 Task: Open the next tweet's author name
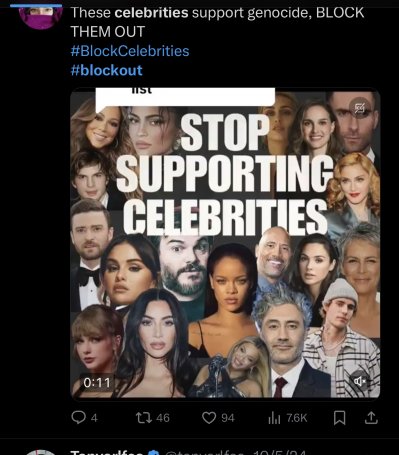click(x=107, y=453)
